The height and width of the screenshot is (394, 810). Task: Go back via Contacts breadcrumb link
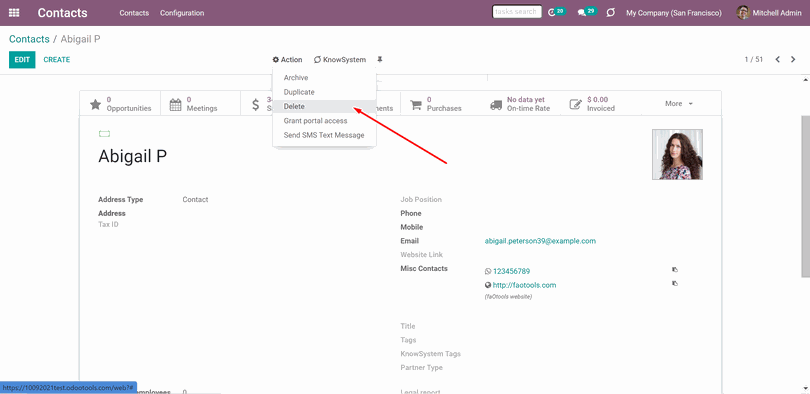29,39
